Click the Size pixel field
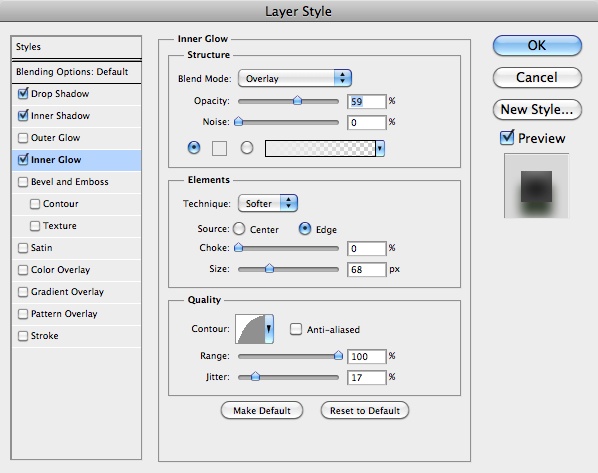The image size is (598, 473). [367, 270]
